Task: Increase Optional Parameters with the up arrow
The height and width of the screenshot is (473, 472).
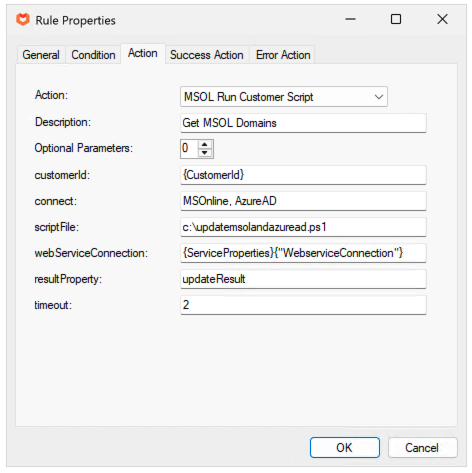Action: point(205,145)
